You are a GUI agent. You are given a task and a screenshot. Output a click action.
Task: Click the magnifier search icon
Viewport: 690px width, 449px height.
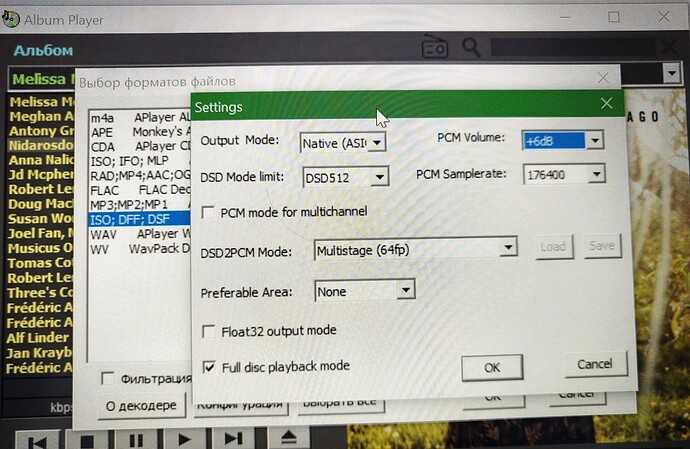(471, 48)
